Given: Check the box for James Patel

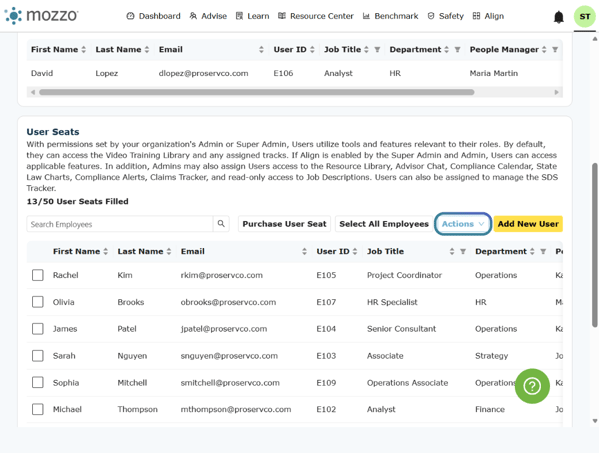Looking at the screenshot, I should point(37,328).
